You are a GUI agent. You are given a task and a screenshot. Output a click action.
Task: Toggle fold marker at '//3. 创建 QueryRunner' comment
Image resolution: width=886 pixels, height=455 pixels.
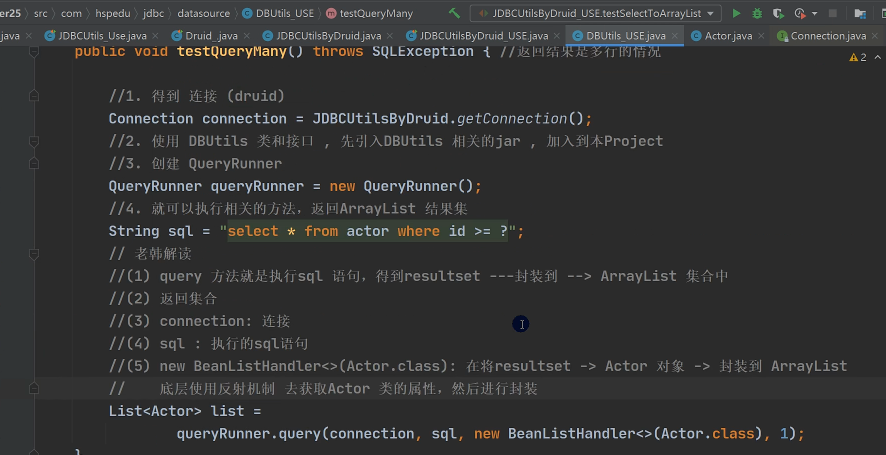point(34,164)
